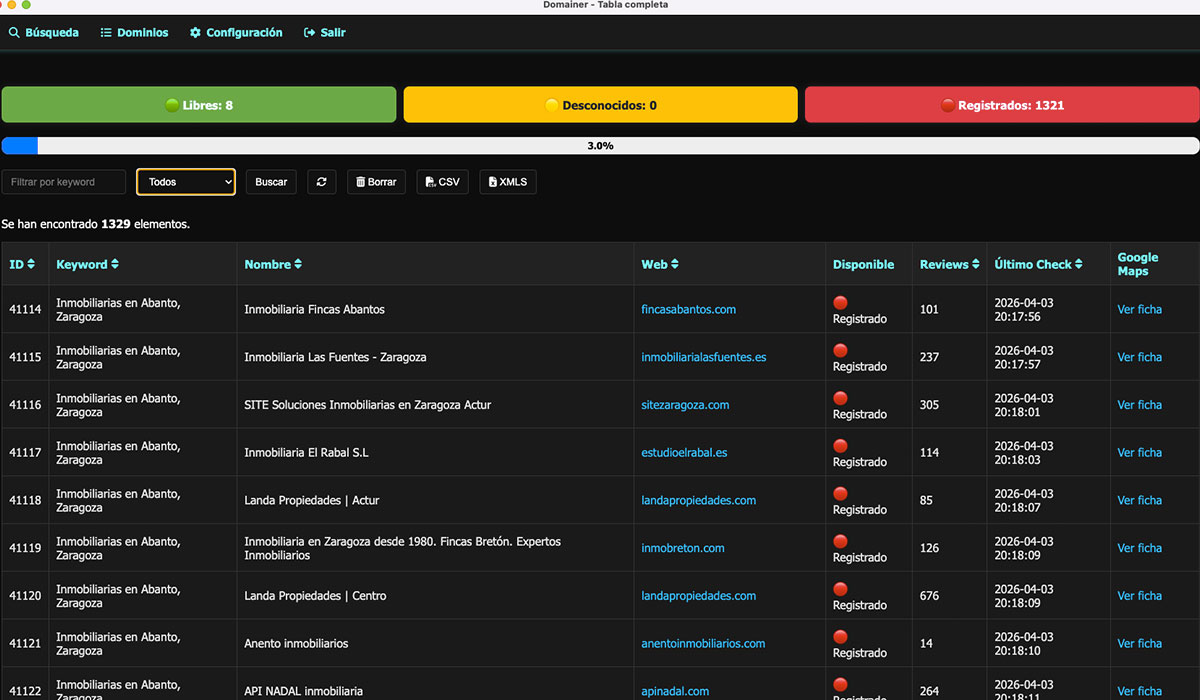
Task: Export table with the XMLS button
Action: pyautogui.click(x=508, y=182)
